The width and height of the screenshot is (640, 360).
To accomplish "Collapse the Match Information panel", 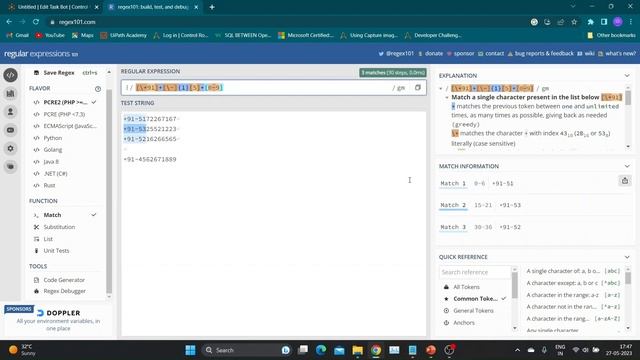I will pyautogui.click(x=627, y=166).
